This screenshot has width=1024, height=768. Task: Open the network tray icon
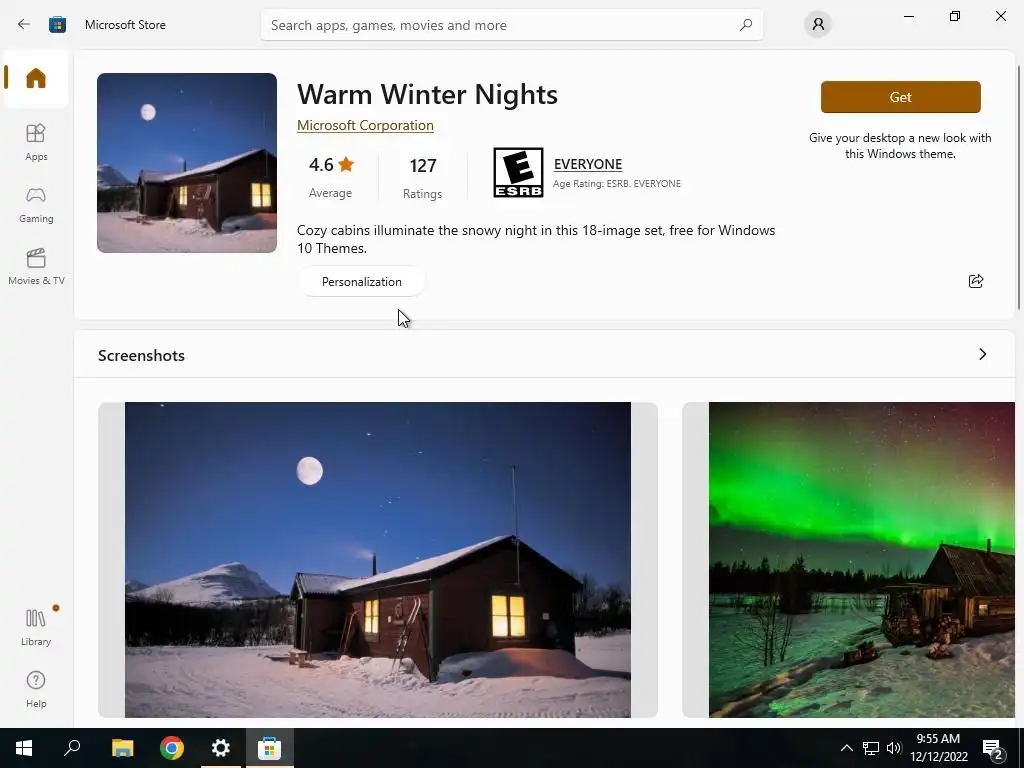[x=871, y=748]
